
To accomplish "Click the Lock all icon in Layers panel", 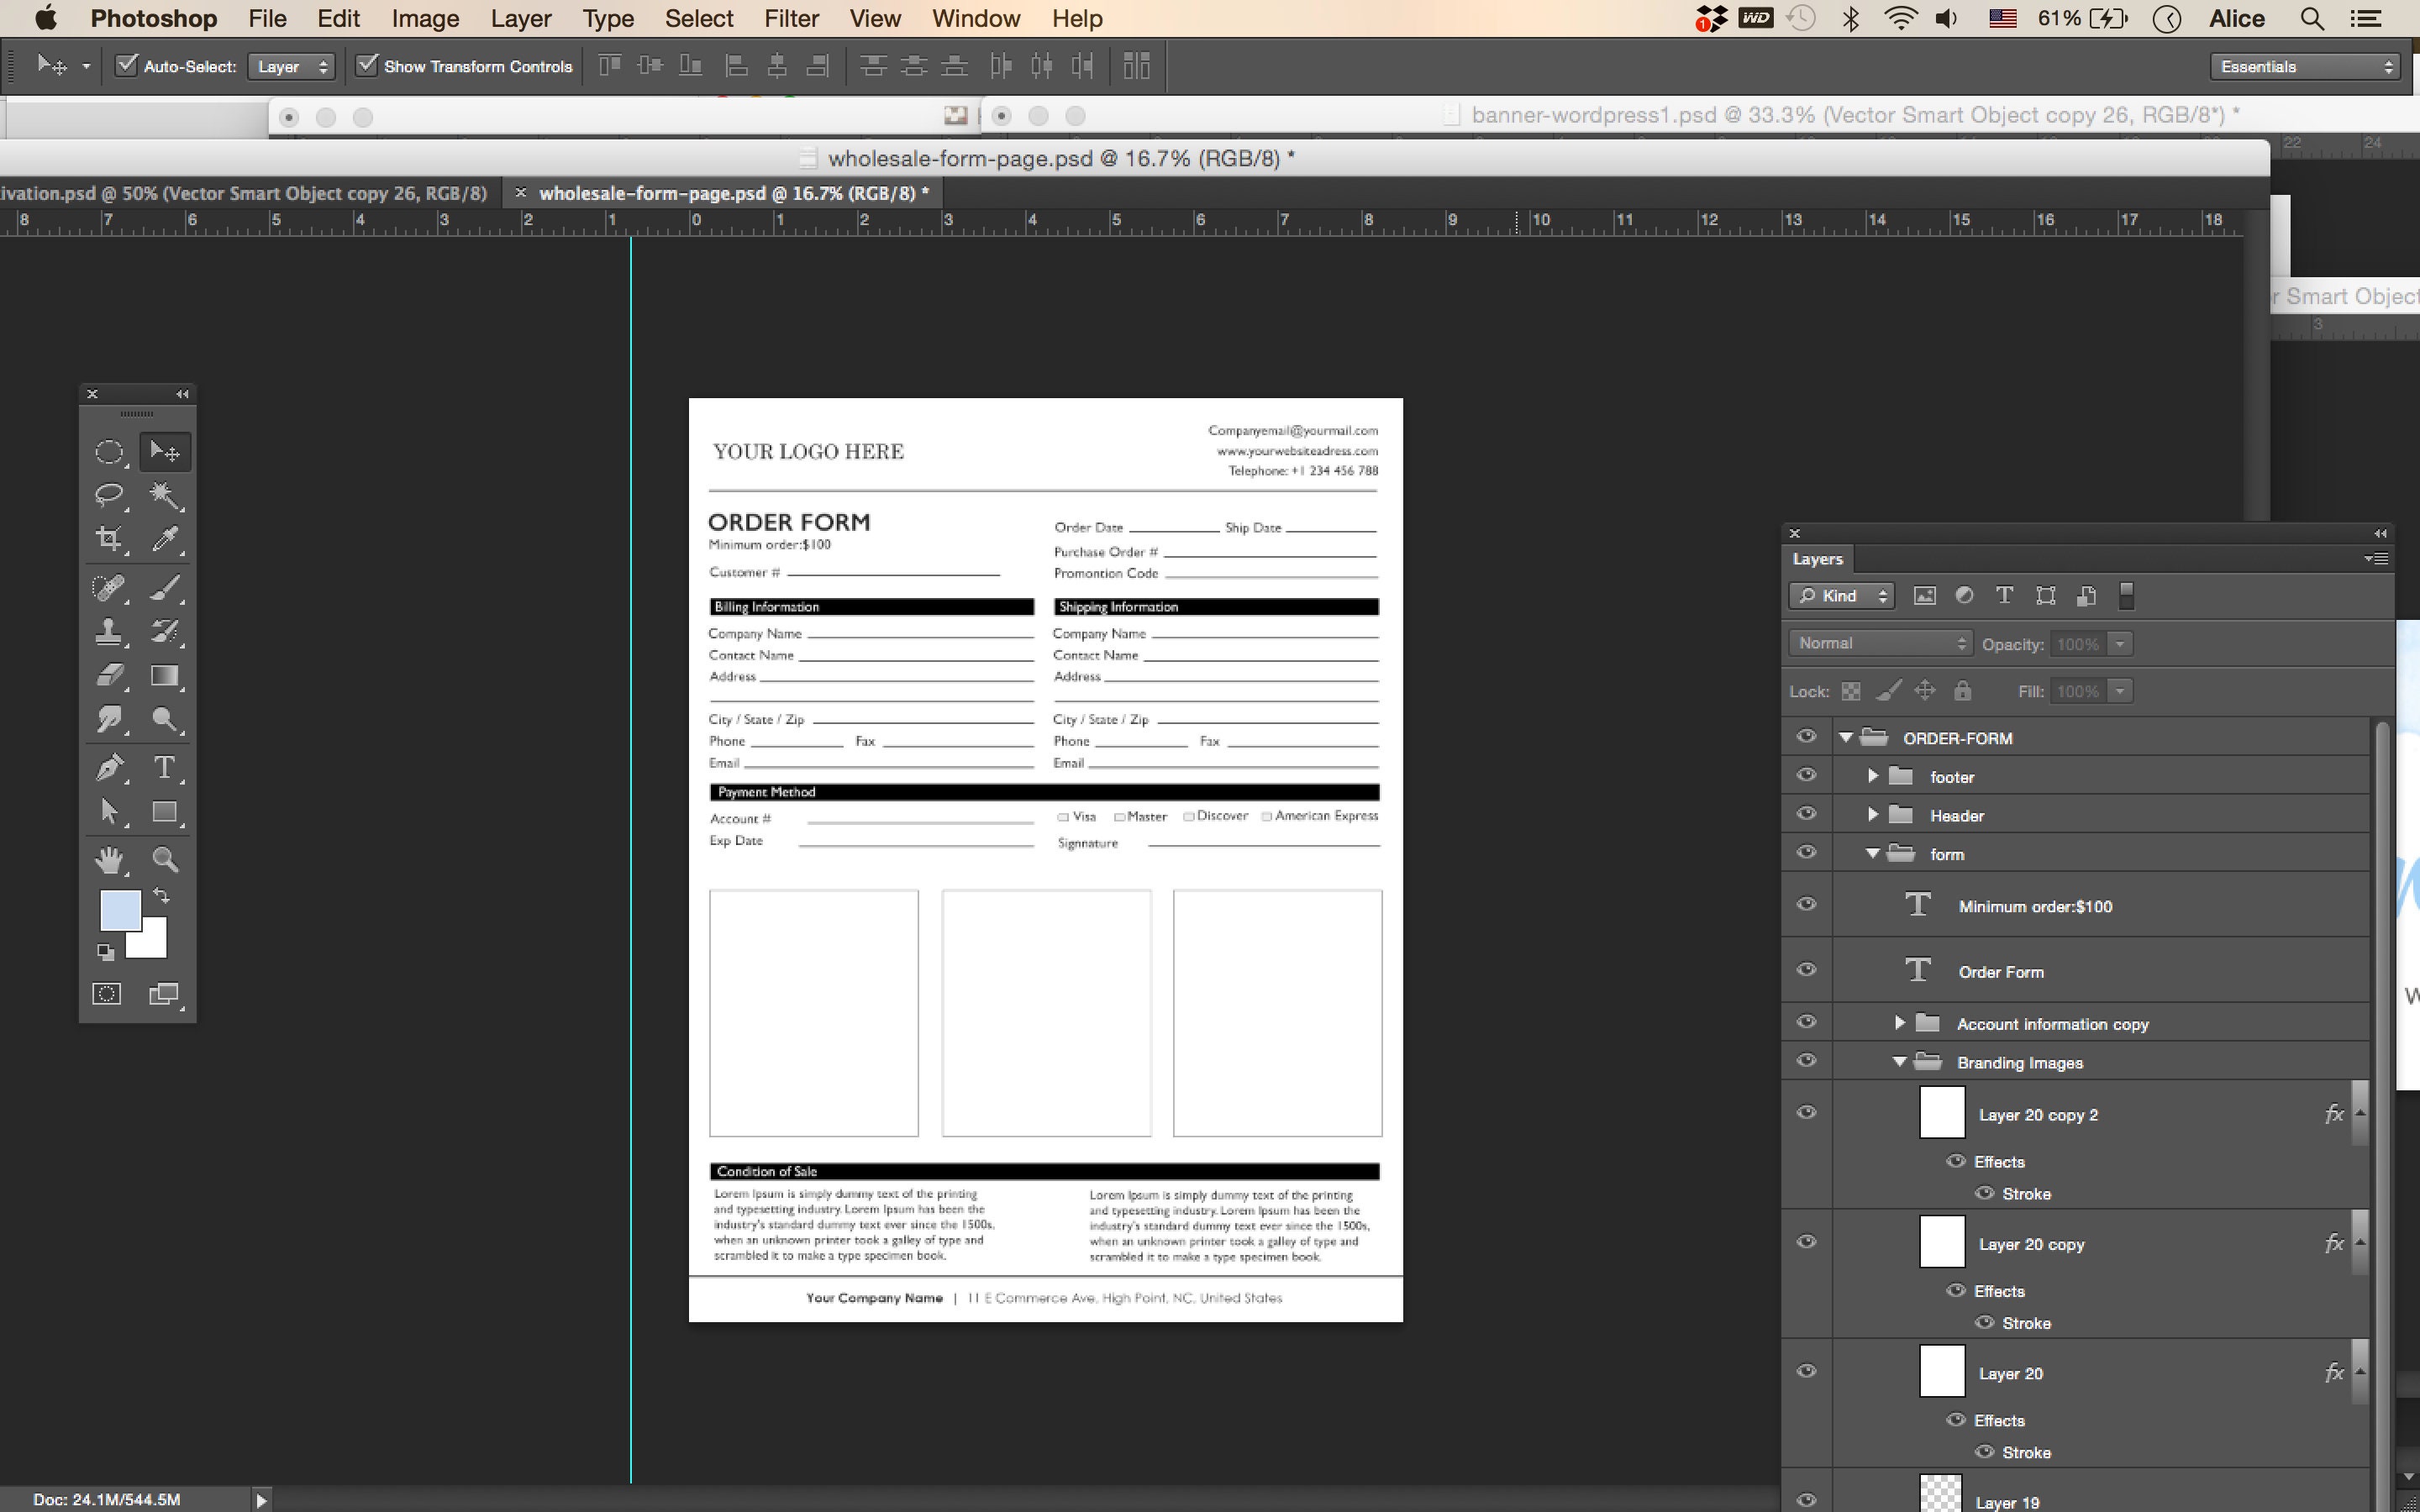I will click(1962, 690).
